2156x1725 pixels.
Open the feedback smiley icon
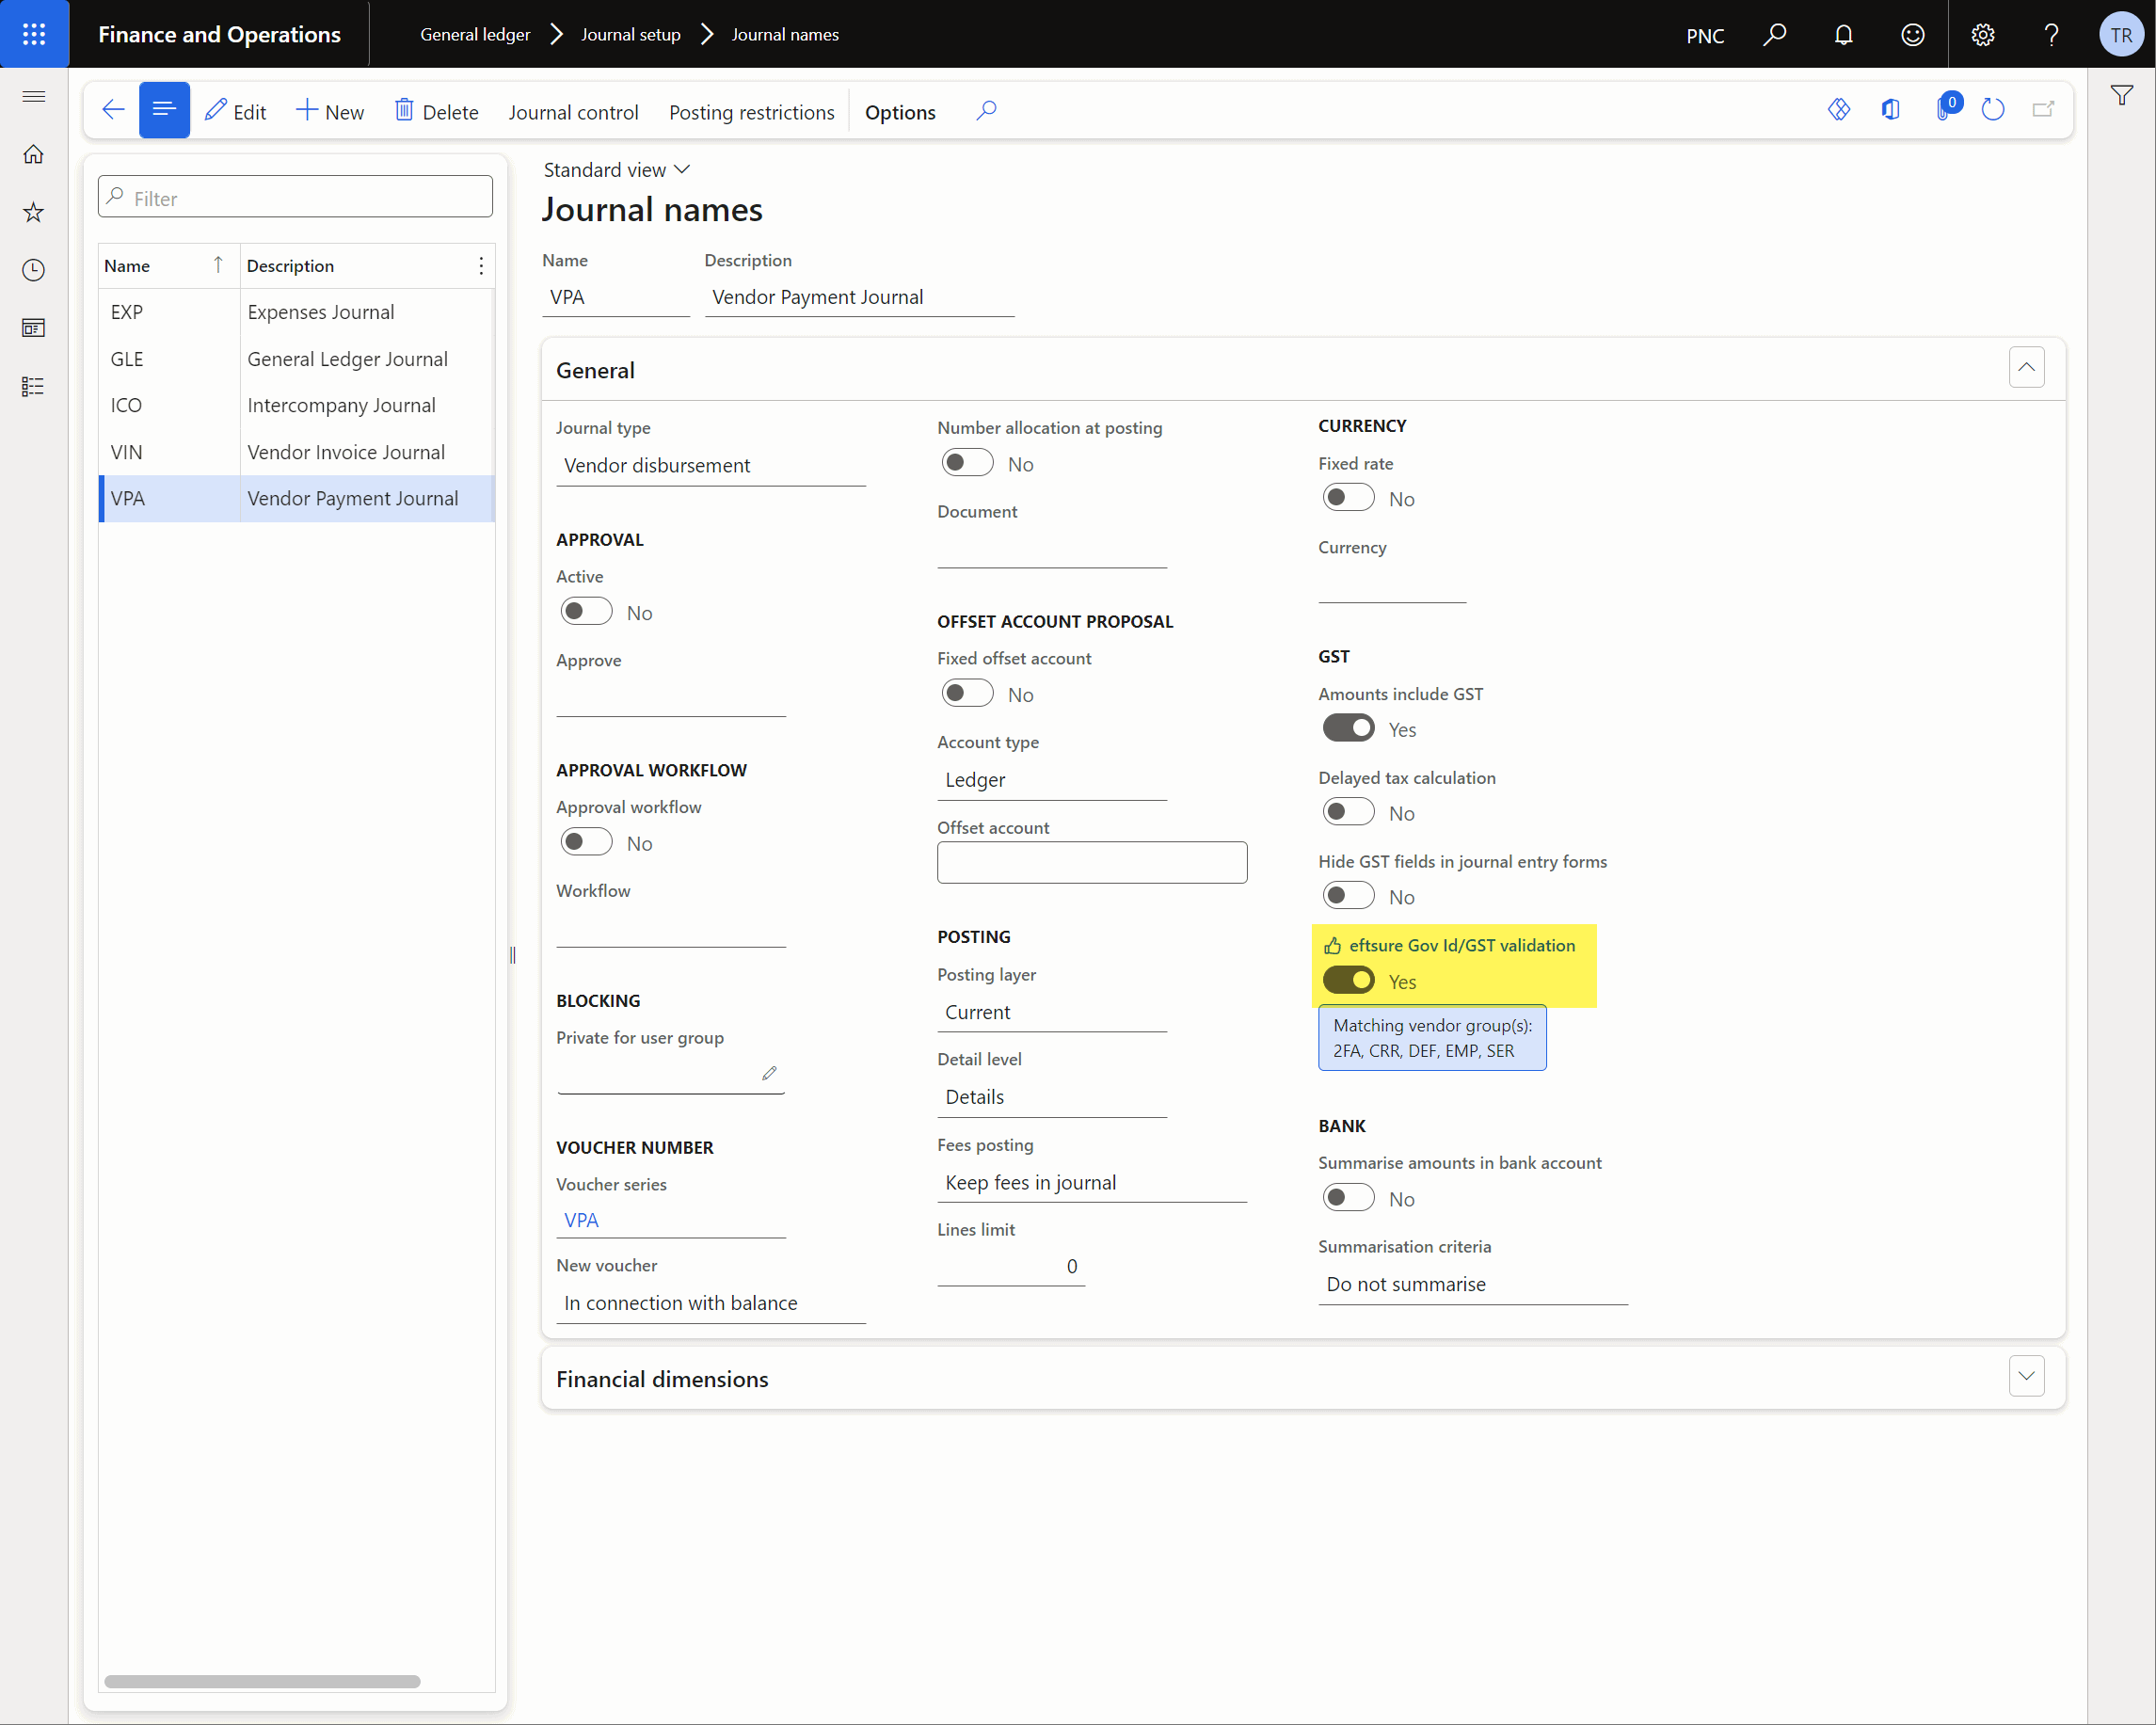[x=1912, y=35]
